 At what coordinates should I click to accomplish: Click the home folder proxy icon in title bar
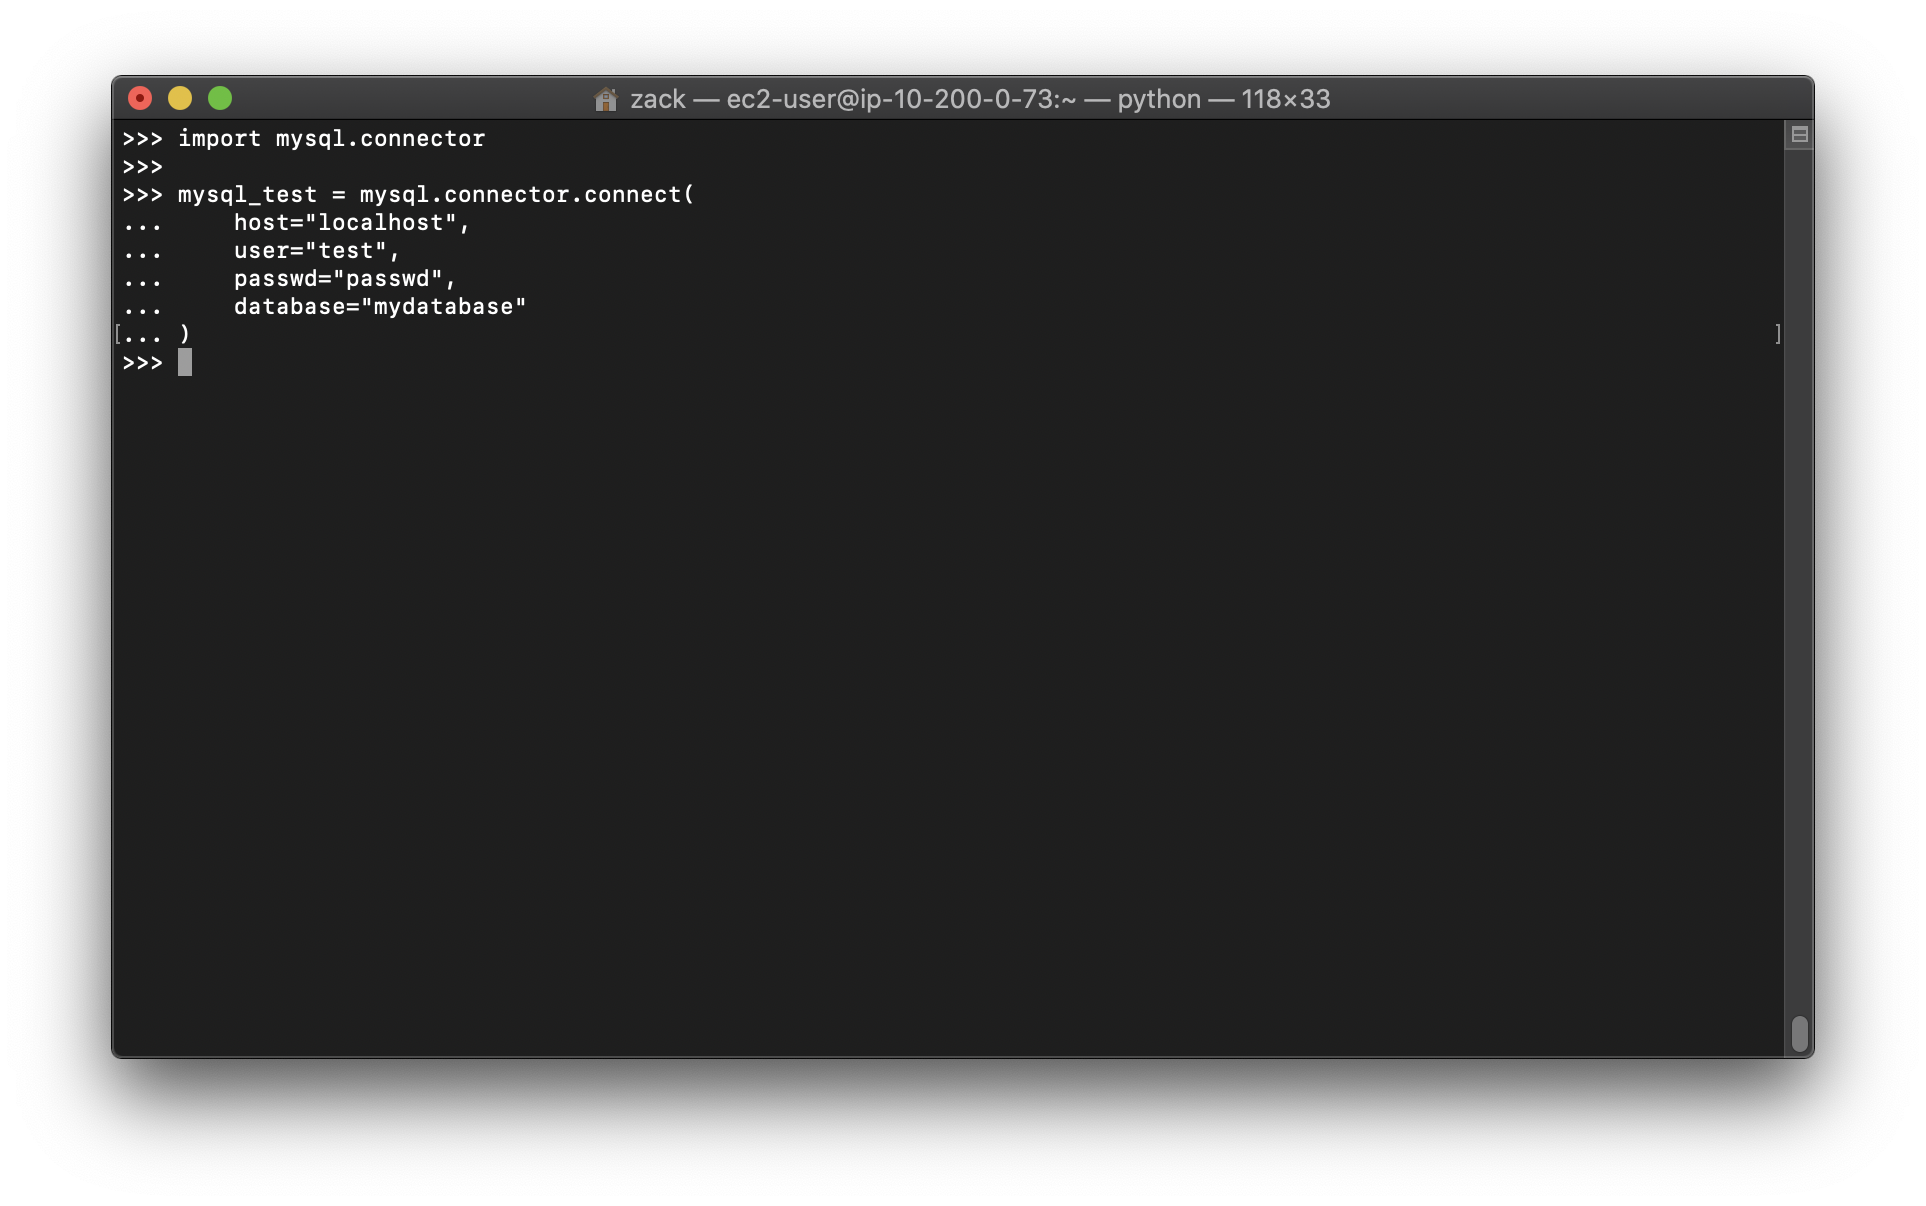[605, 99]
